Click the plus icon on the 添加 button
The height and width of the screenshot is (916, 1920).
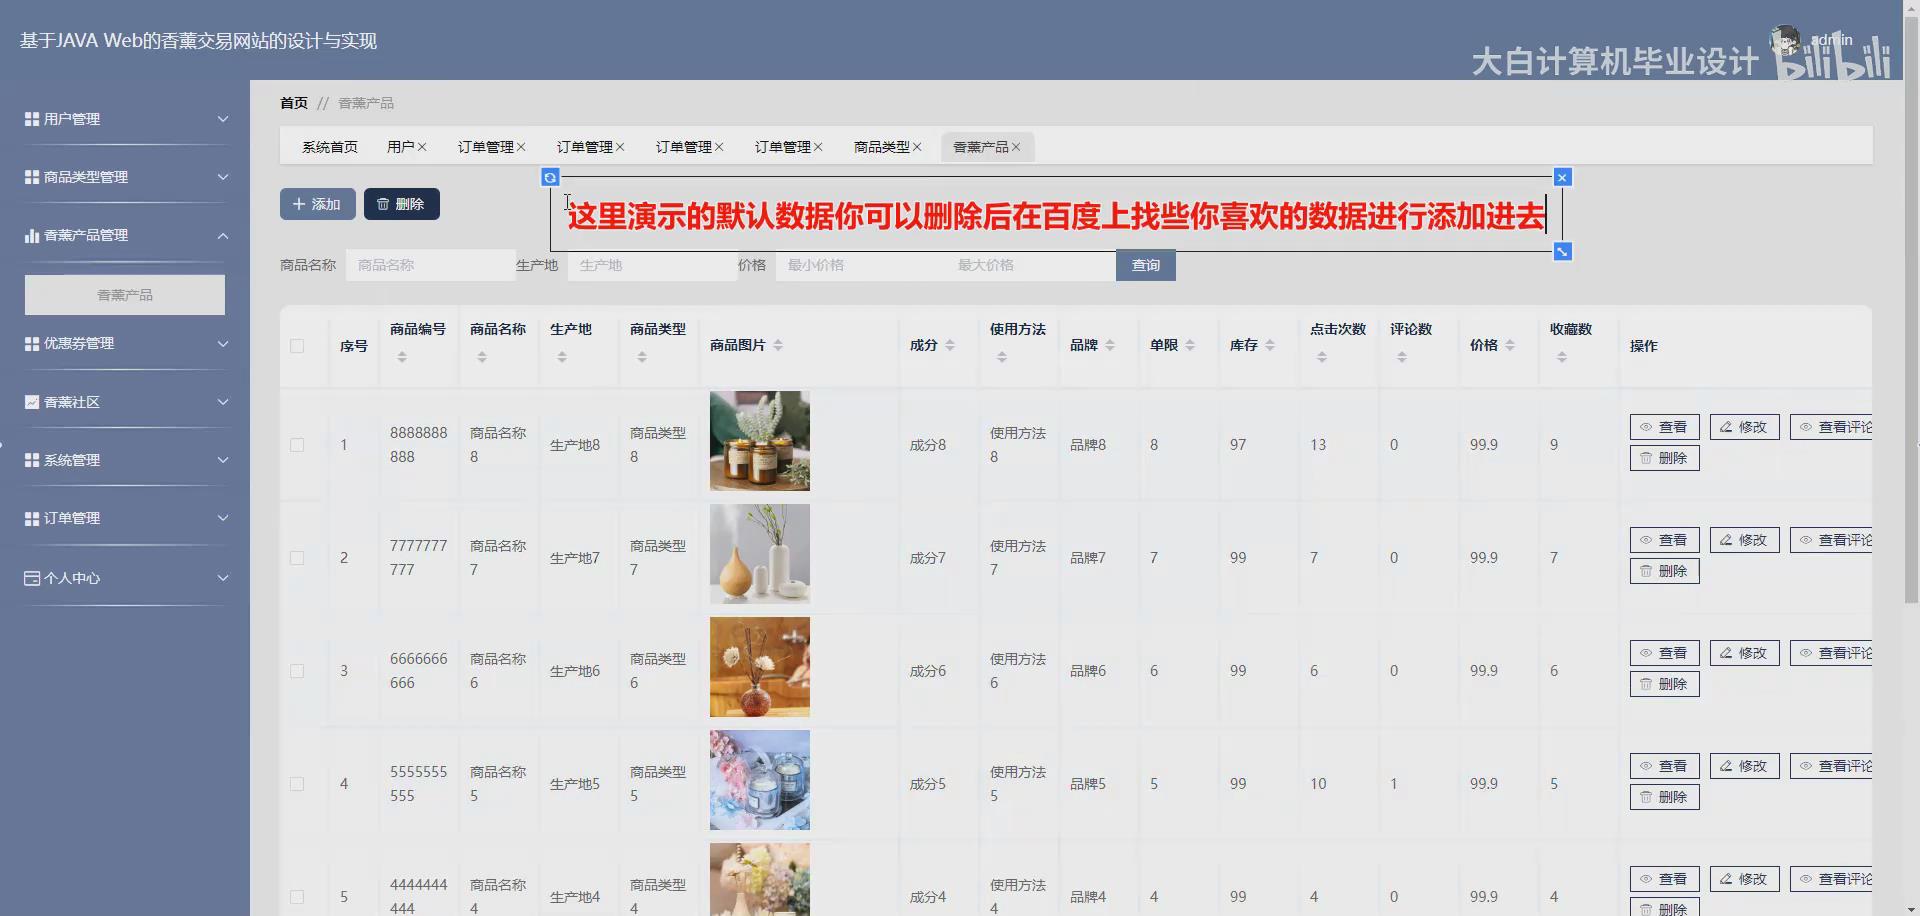298,204
